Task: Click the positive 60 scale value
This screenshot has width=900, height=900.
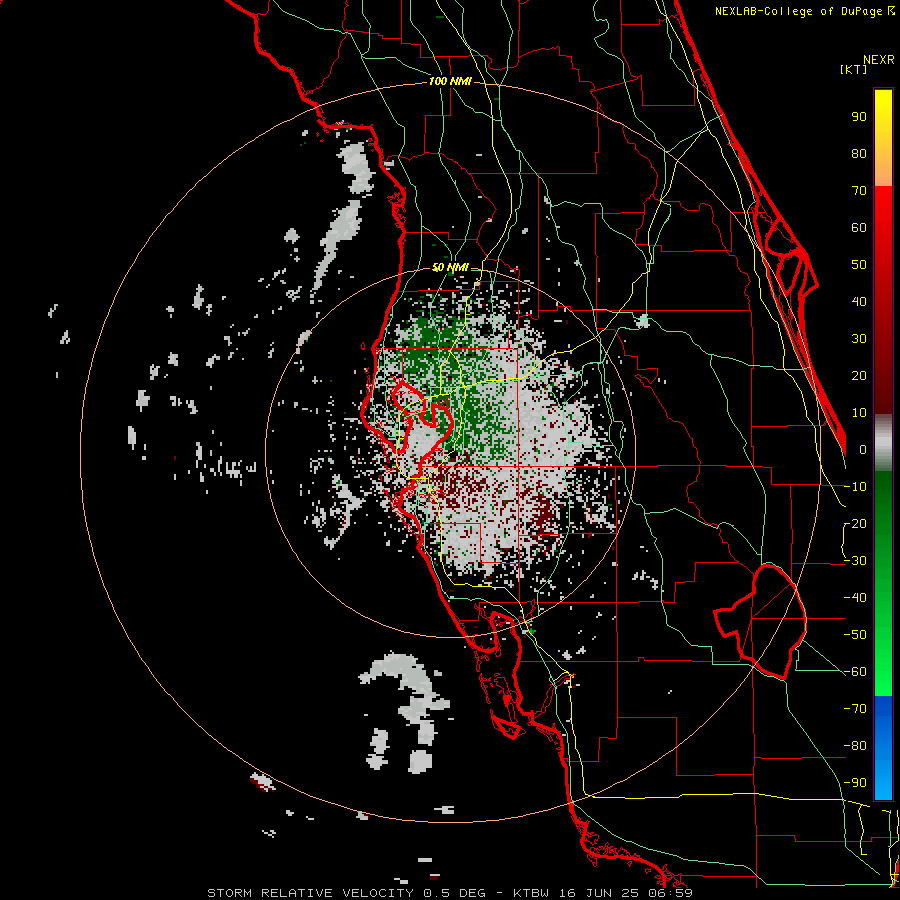Action: (859, 227)
